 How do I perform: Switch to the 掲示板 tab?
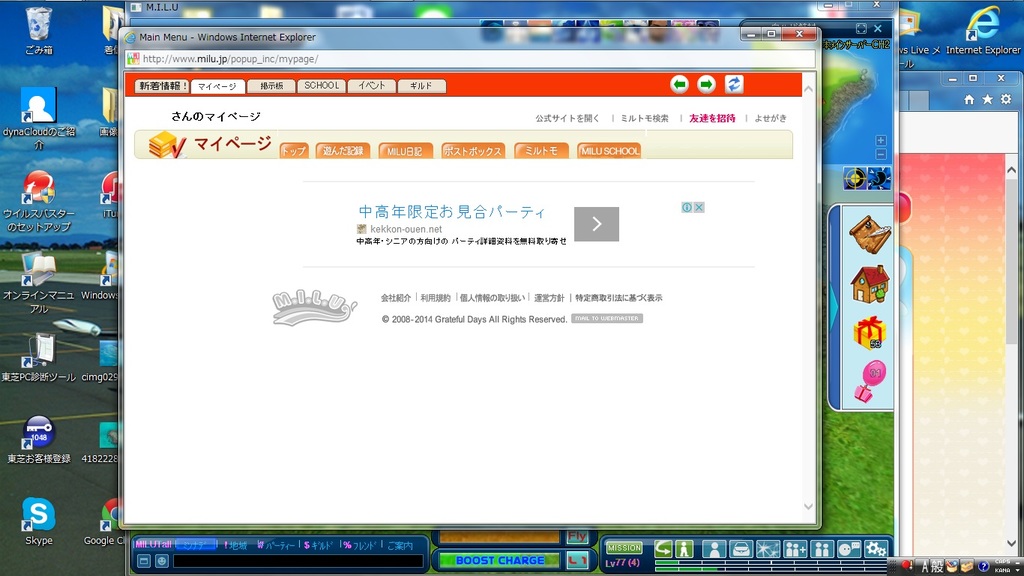coord(271,86)
